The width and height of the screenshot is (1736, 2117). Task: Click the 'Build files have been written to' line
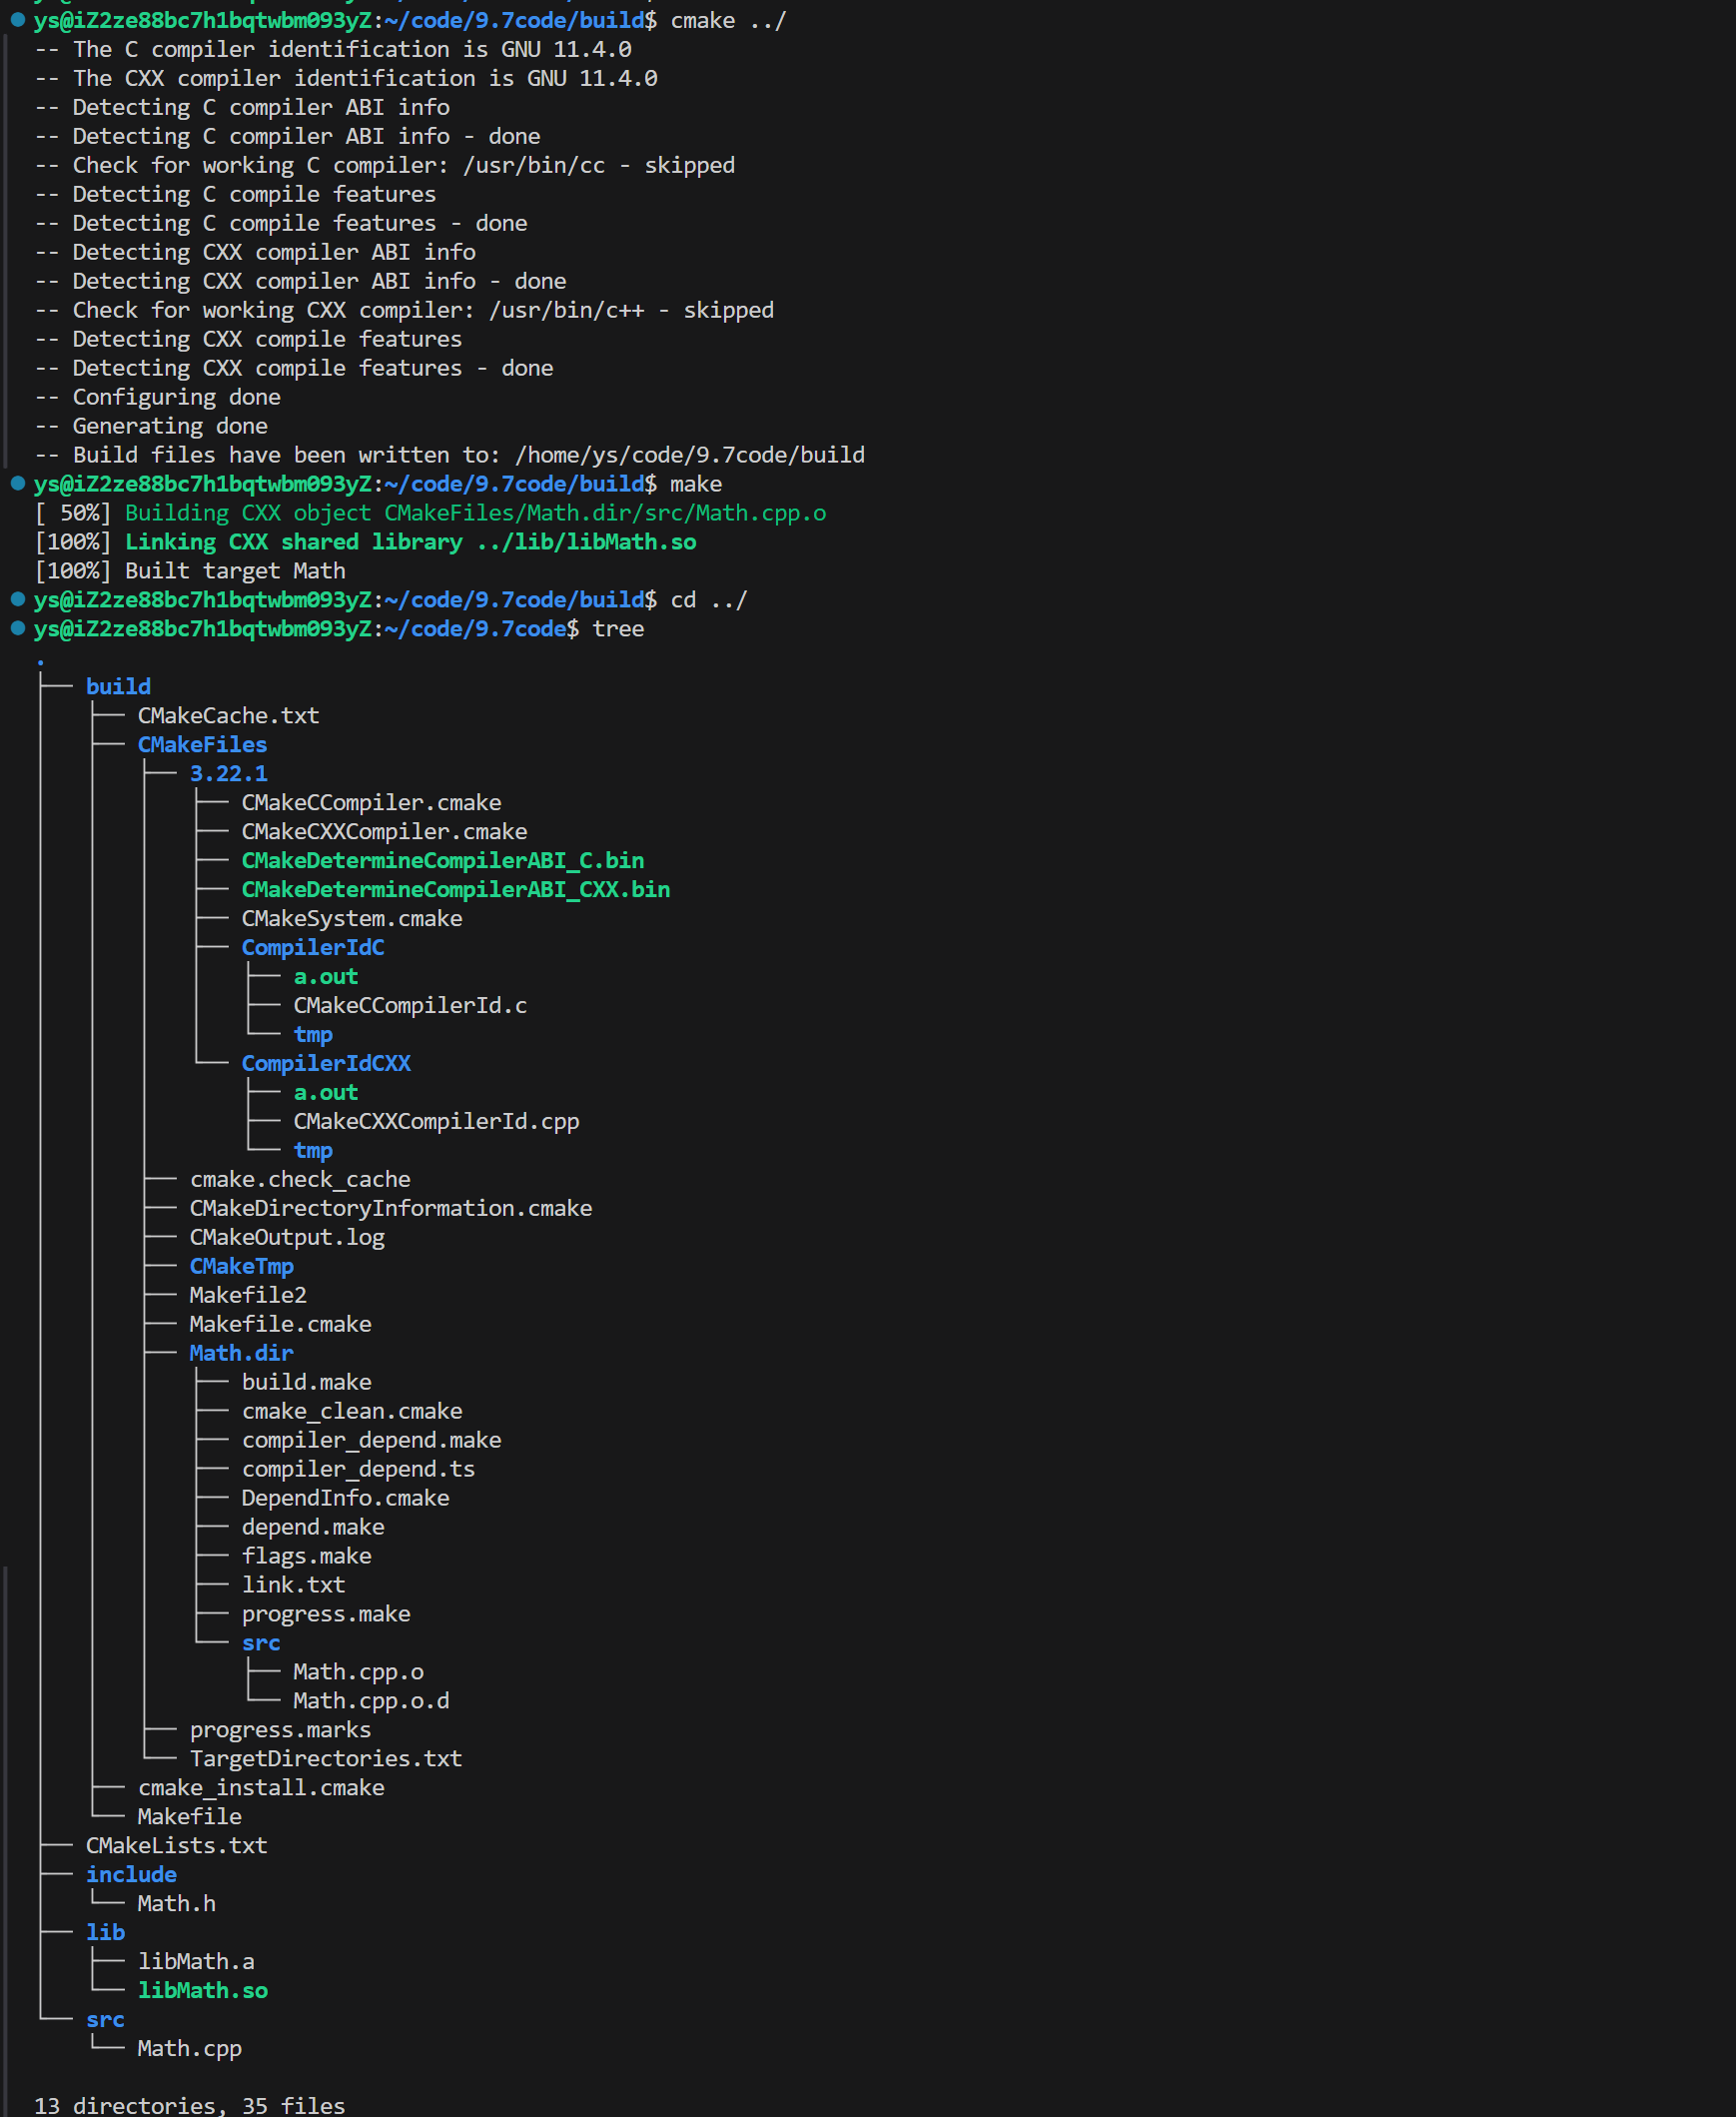tap(449, 455)
